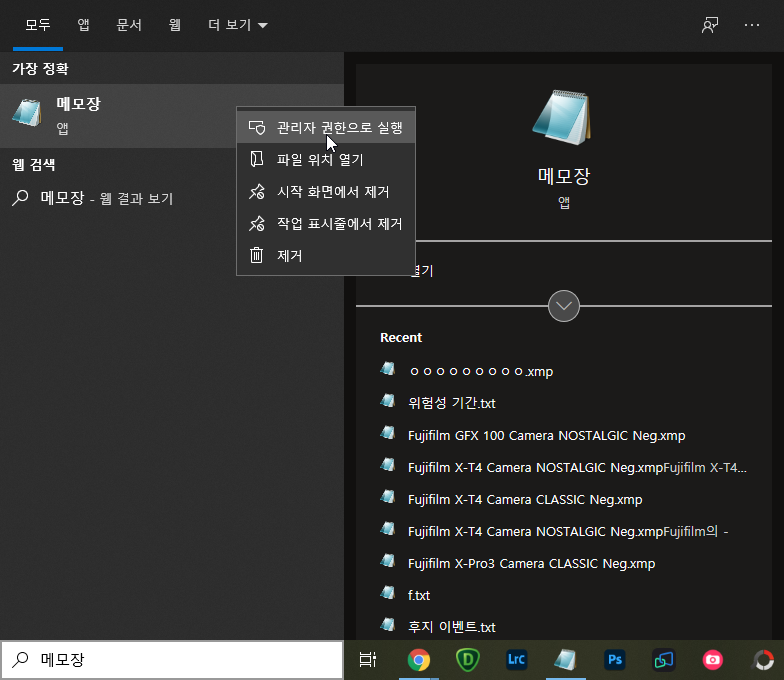Click the unpin icon beside 시작 화면에서 제거
The height and width of the screenshot is (680, 784).
(x=256, y=192)
